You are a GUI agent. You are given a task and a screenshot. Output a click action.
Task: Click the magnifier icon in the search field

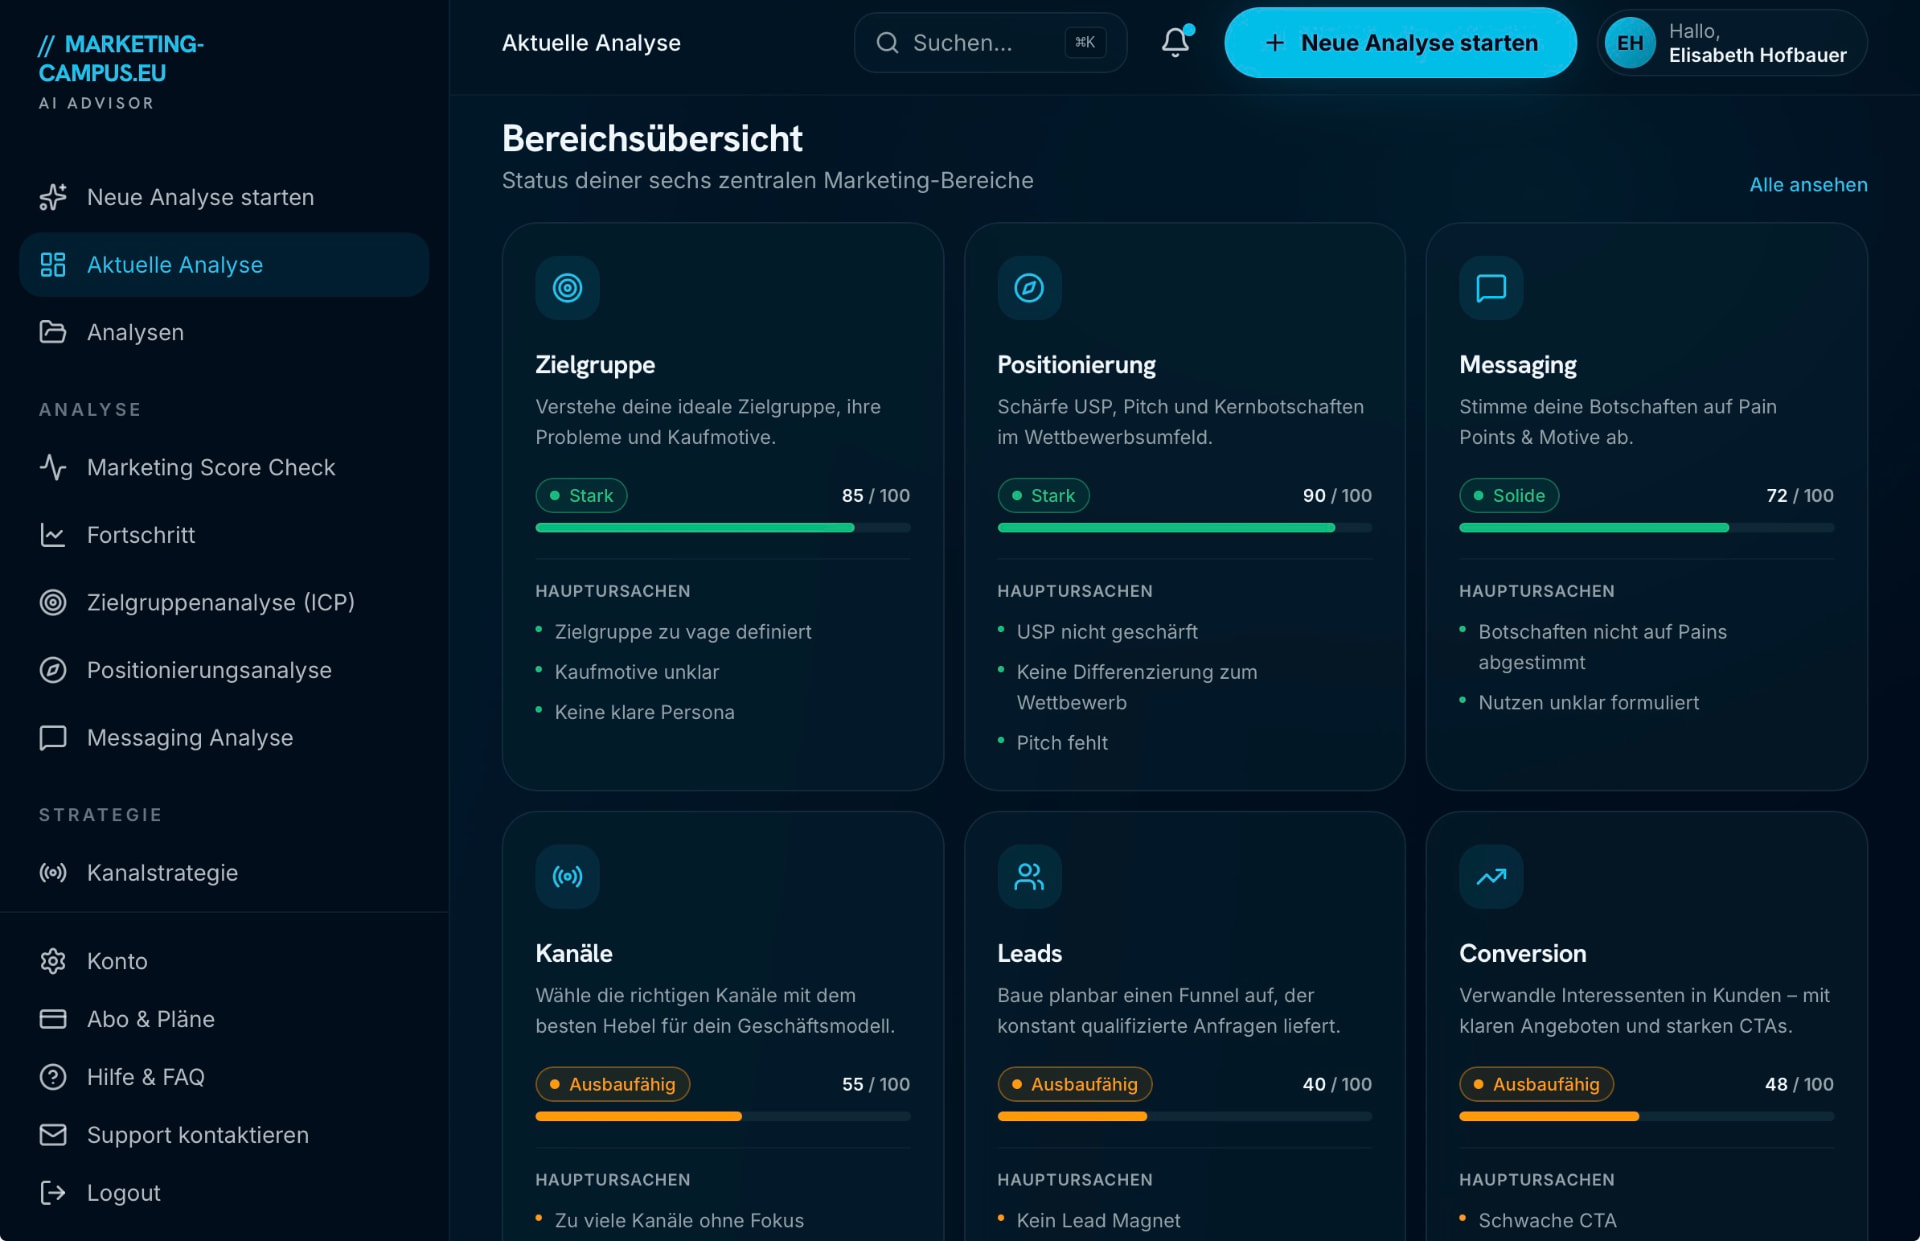click(887, 43)
